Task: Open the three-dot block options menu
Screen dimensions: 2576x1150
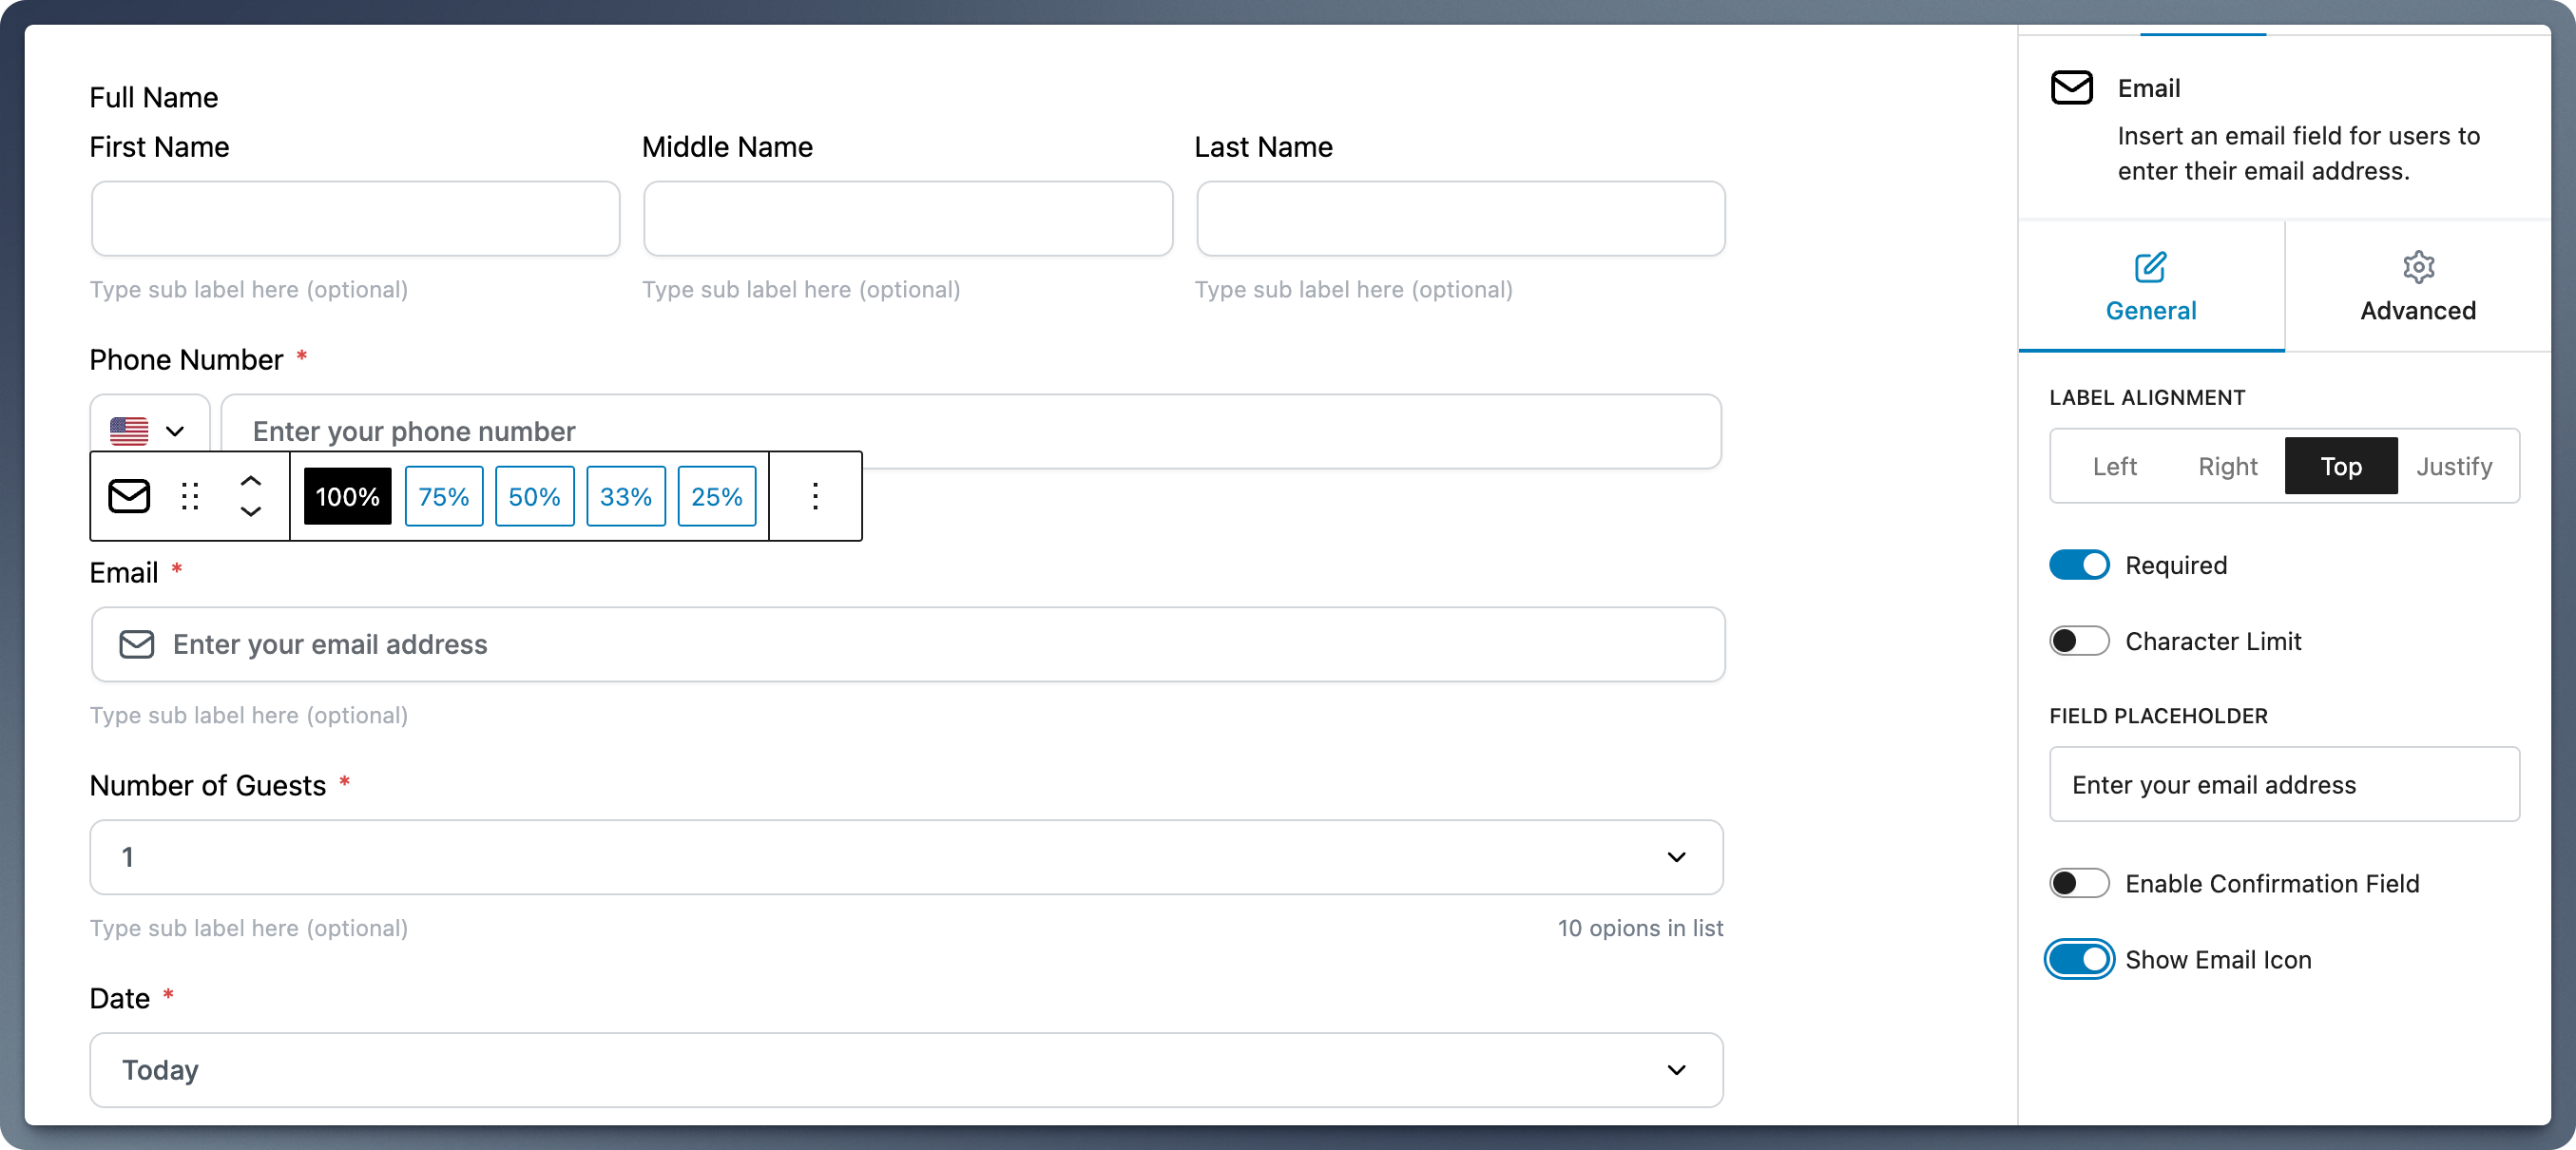Action: point(815,496)
